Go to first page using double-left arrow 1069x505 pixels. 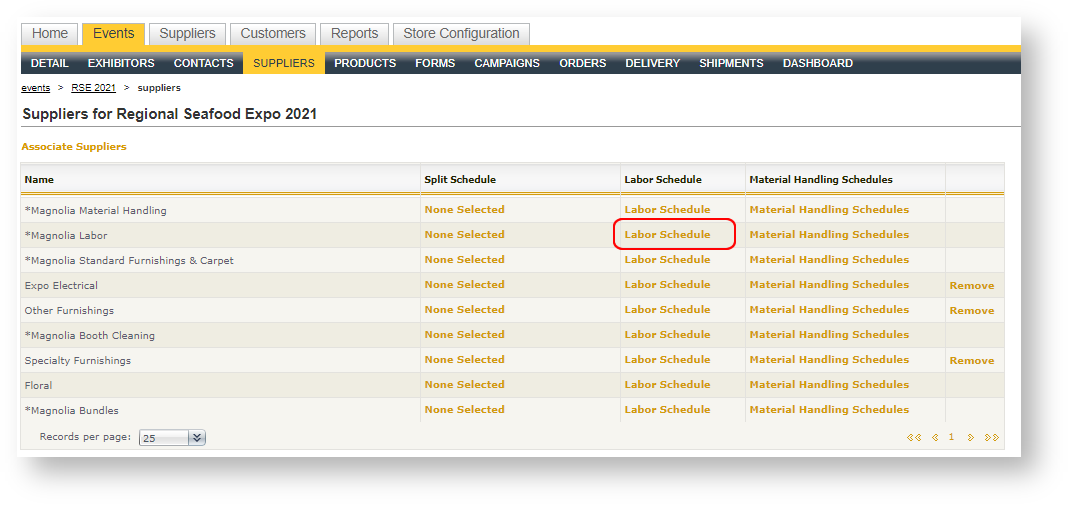coord(913,438)
